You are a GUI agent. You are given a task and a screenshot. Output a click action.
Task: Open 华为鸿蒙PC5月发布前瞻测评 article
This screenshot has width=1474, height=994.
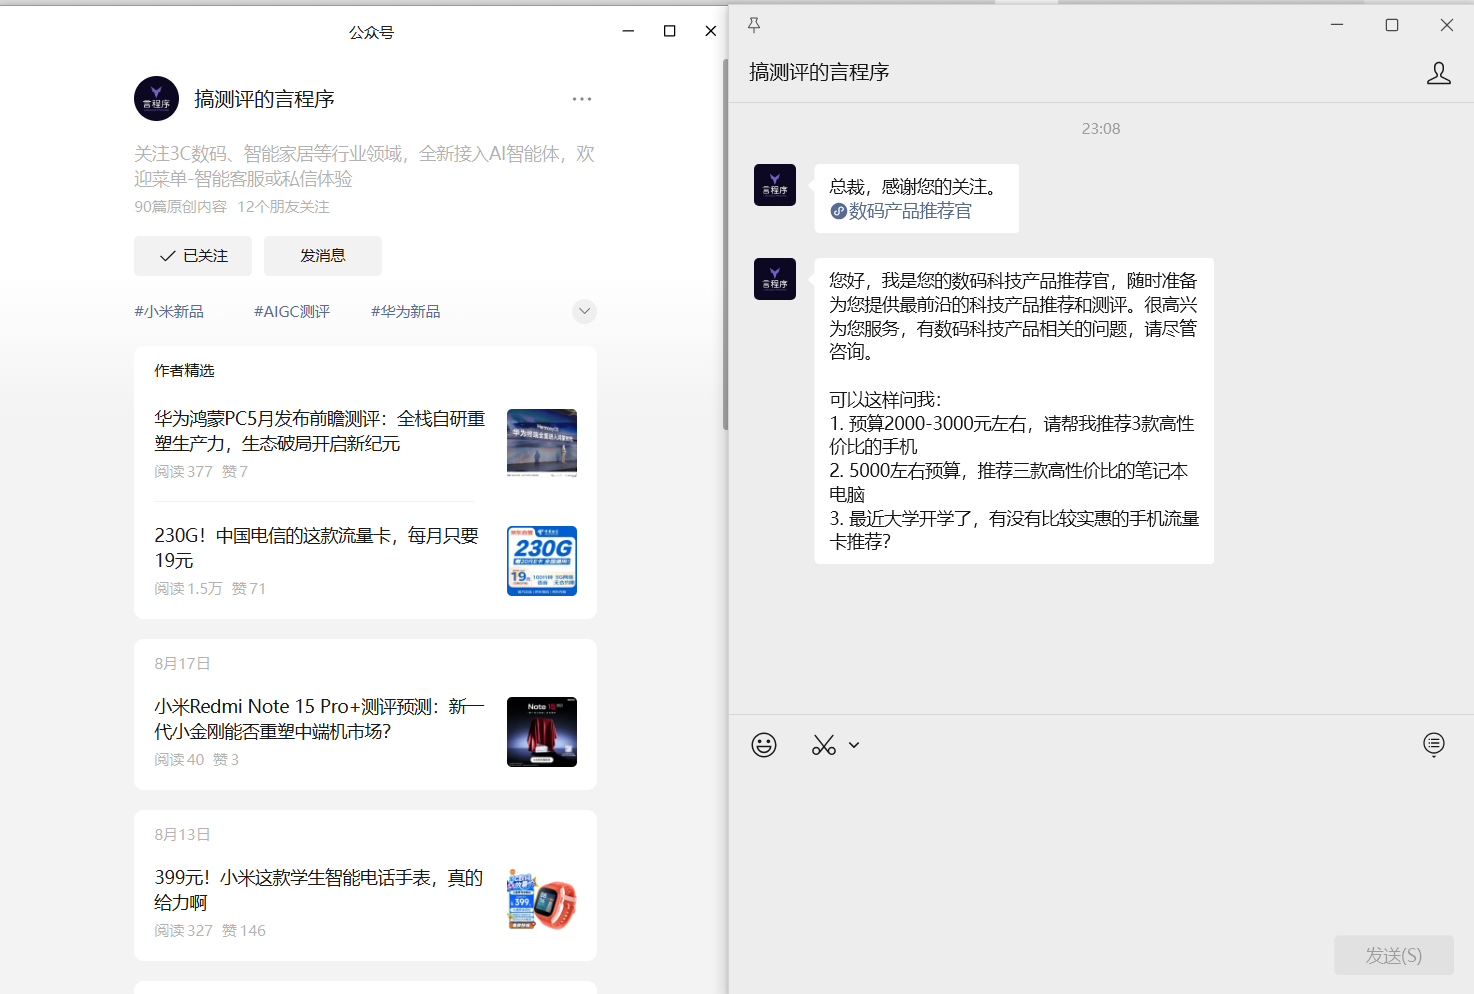[x=320, y=431]
